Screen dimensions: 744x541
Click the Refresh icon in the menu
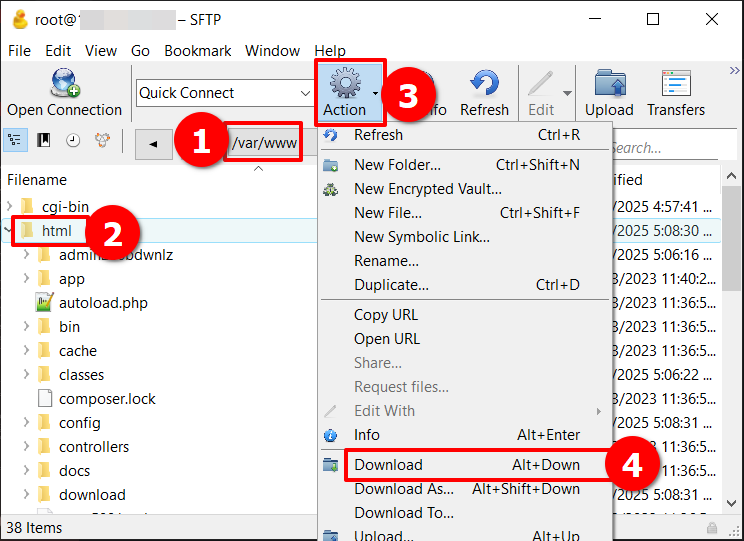tap(331, 135)
